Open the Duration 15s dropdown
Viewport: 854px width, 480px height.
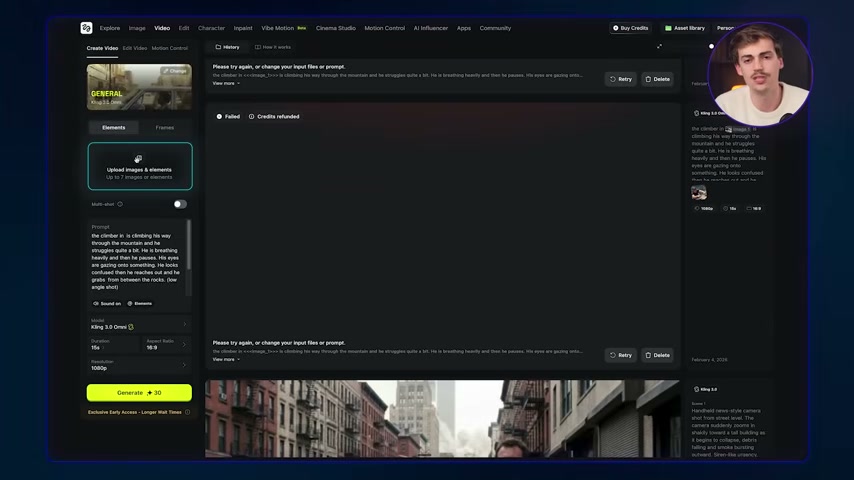[x=112, y=345]
